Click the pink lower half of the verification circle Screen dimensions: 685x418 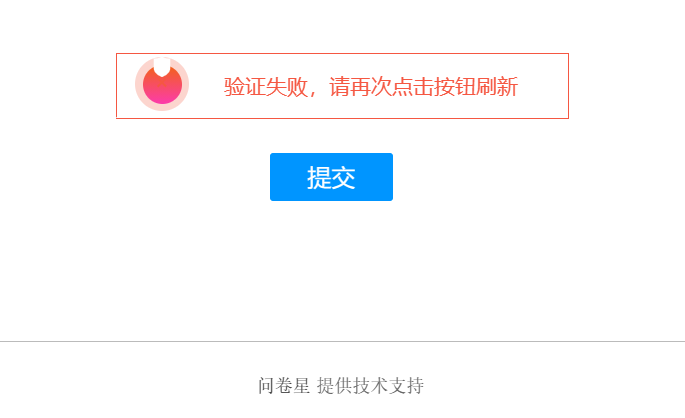click(162, 95)
